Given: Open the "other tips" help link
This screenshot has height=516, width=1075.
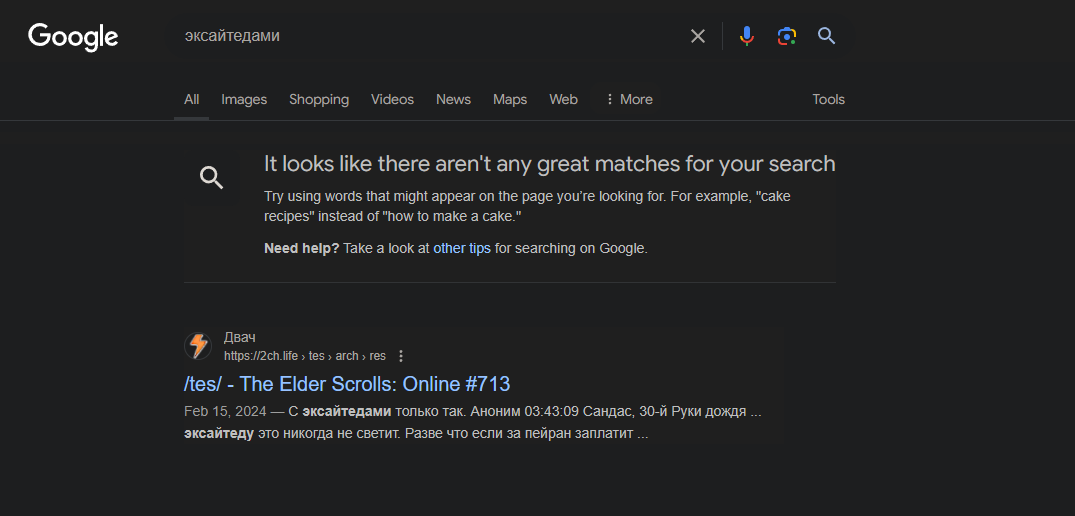Looking at the screenshot, I should pyautogui.click(x=462, y=248).
